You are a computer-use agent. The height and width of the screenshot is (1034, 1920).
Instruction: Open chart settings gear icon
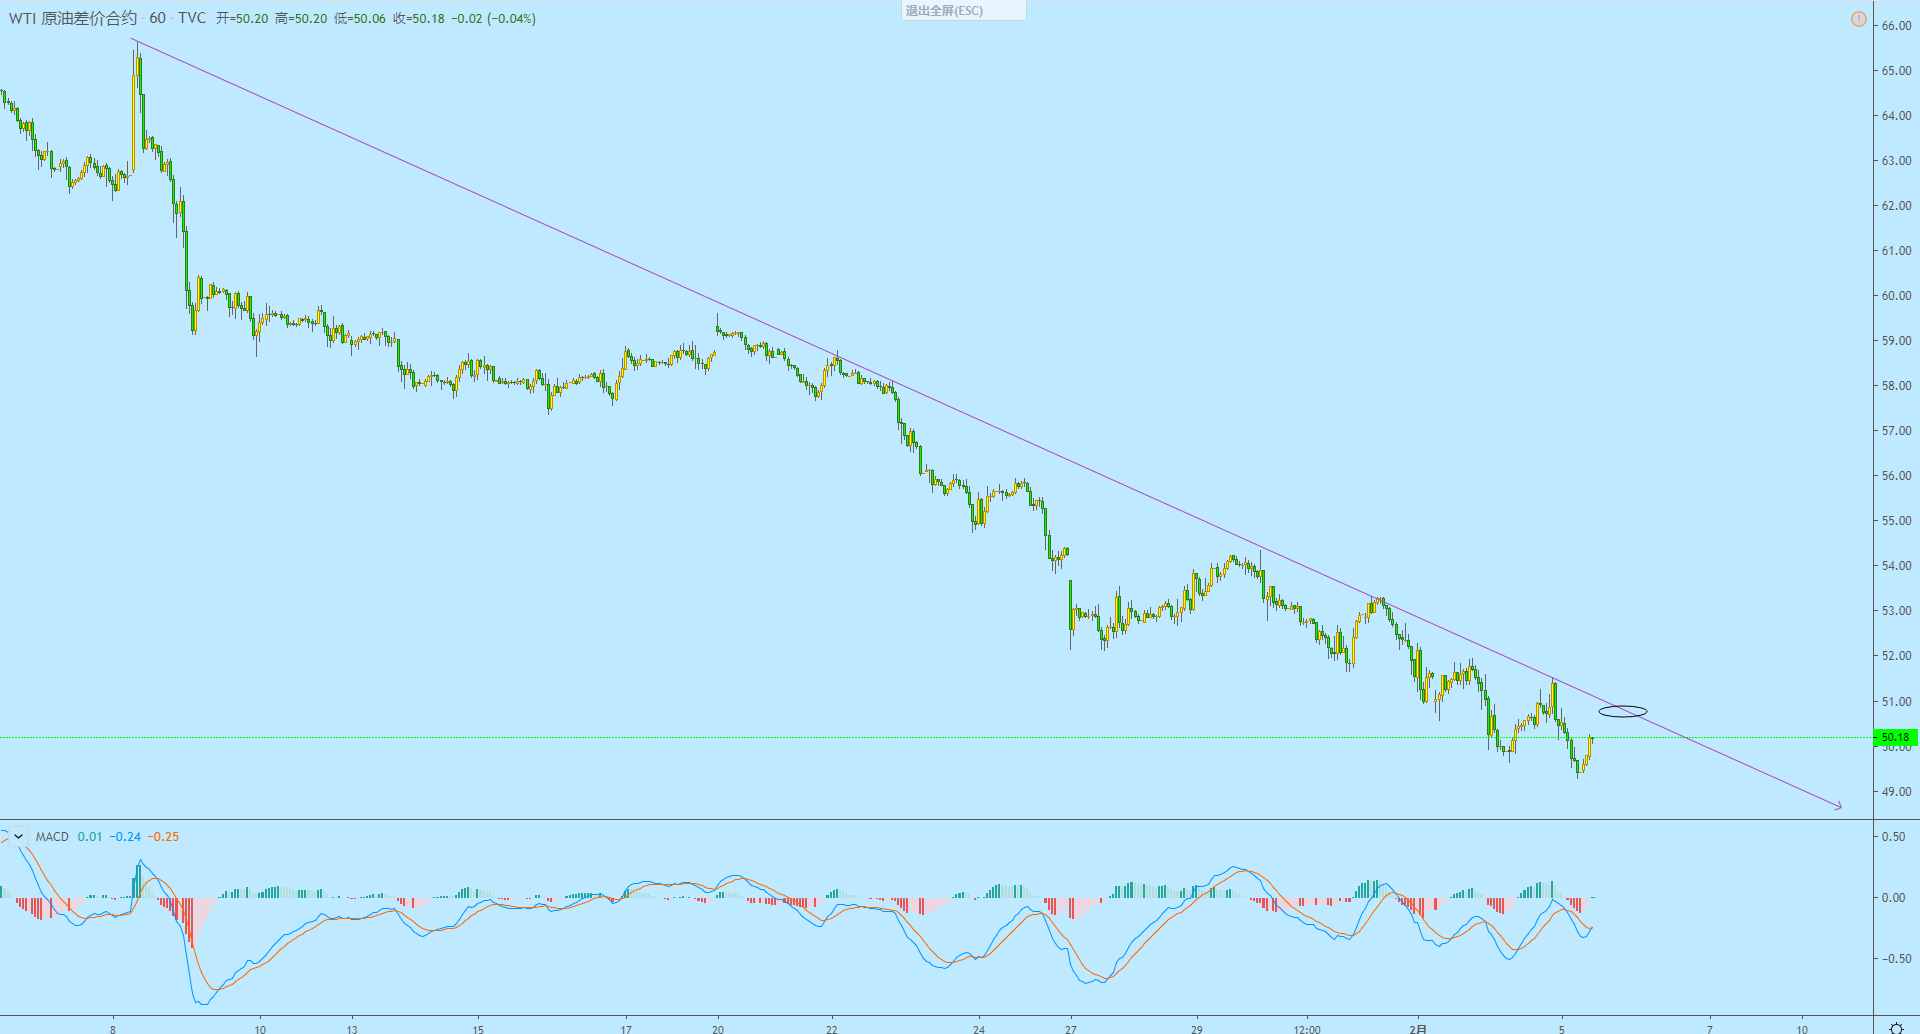(x=1896, y=1027)
